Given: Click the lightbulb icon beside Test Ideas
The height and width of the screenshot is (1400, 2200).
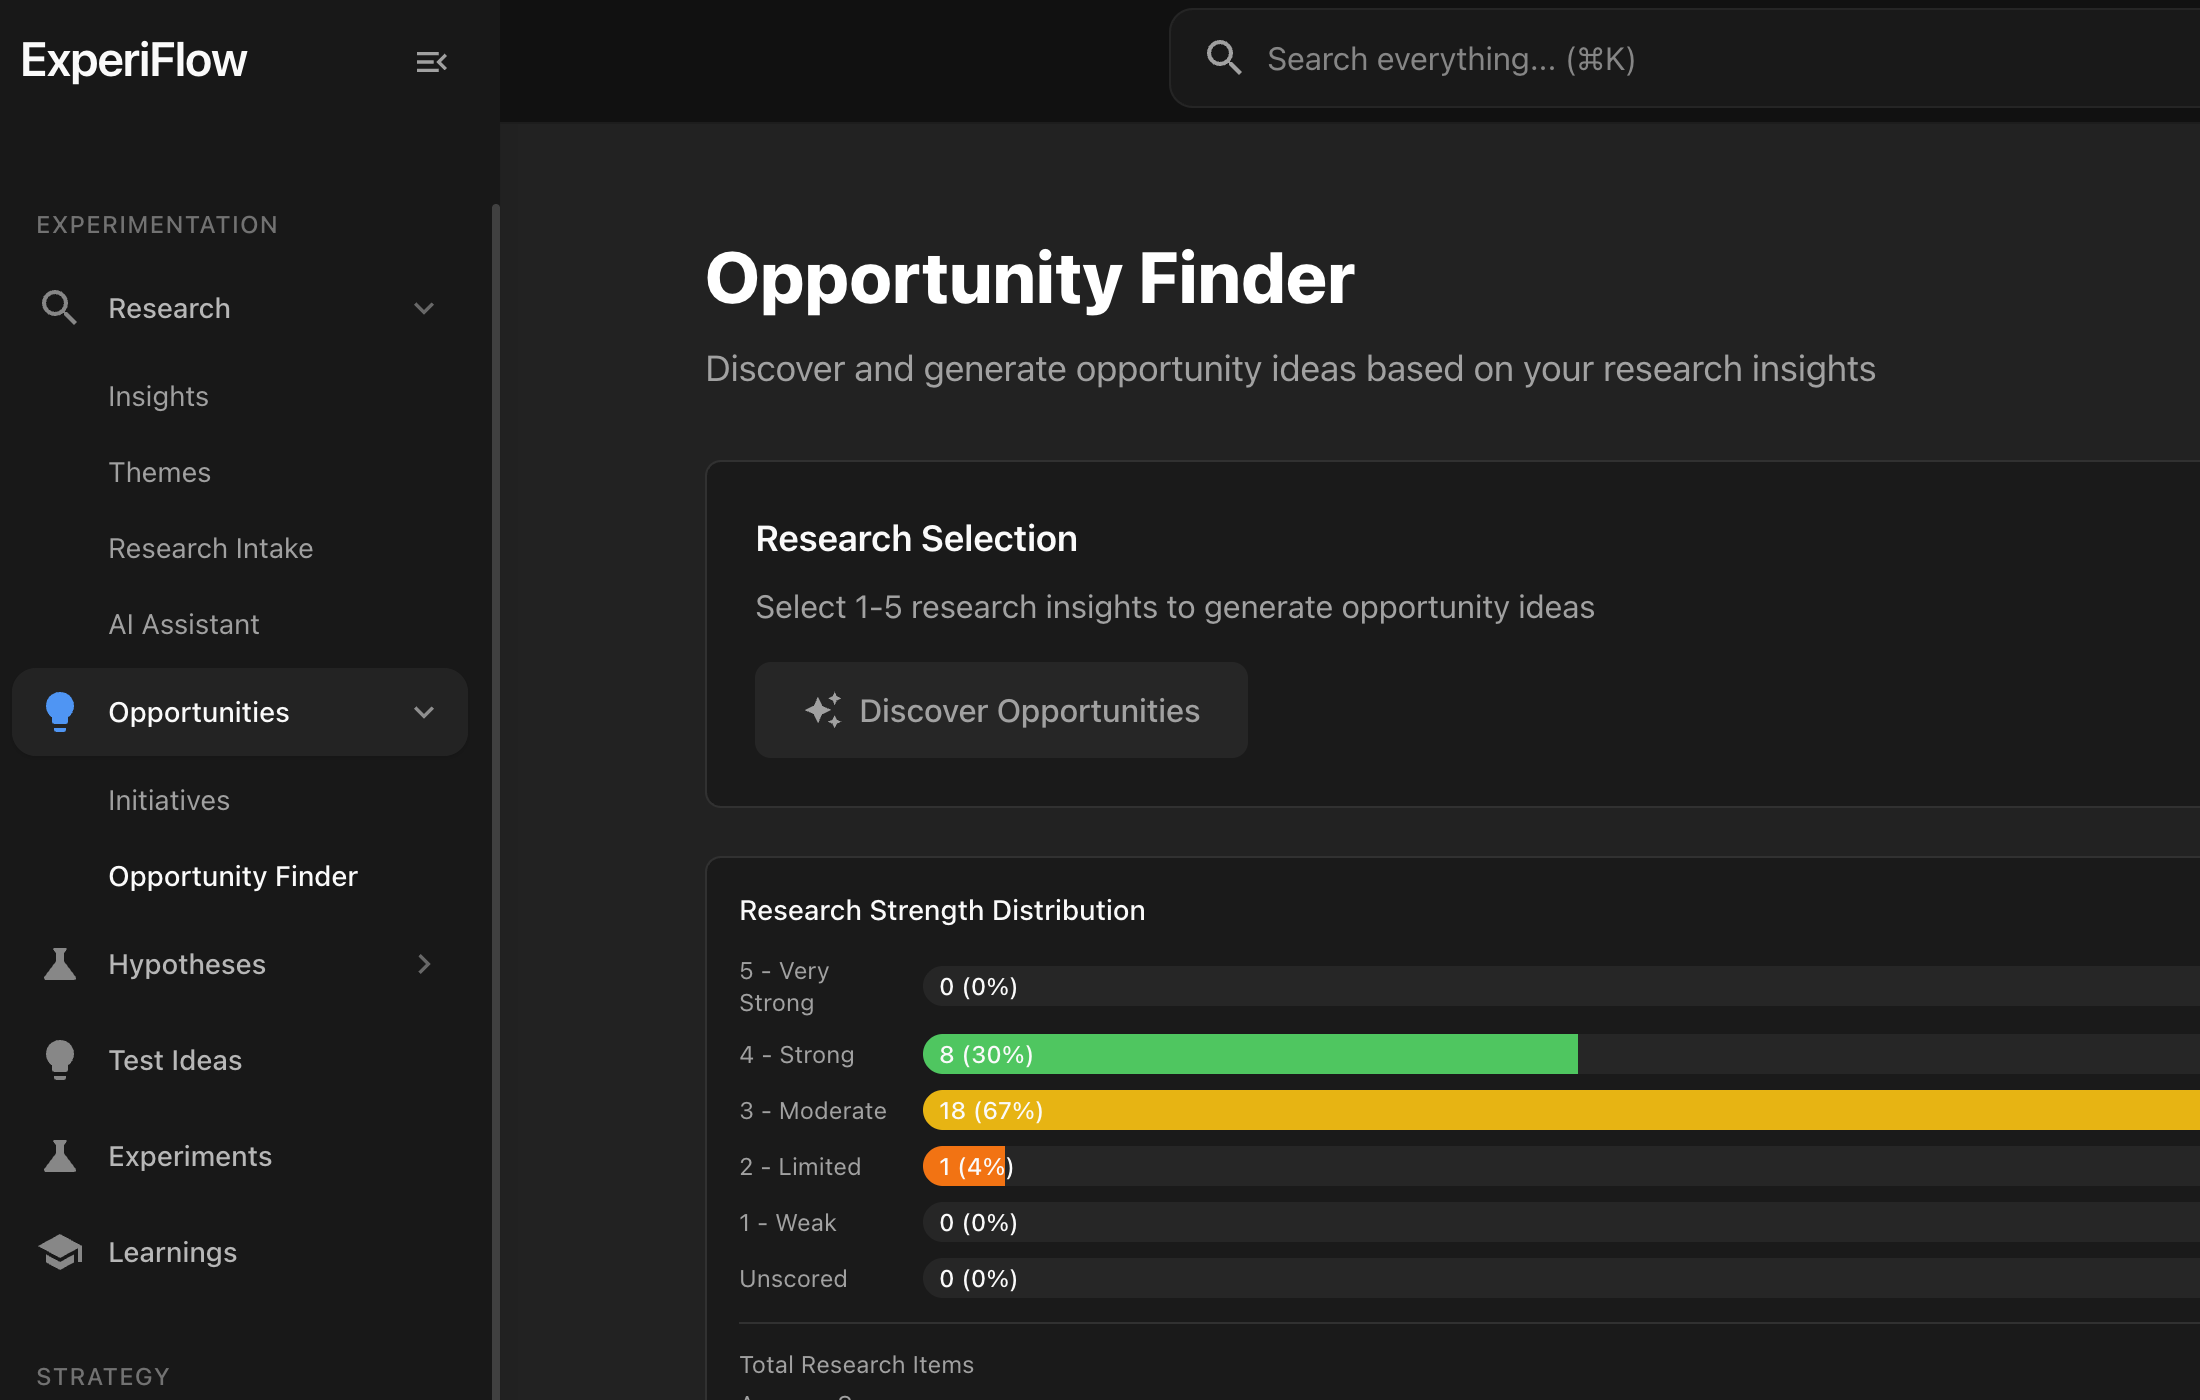Looking at the screenshot, I should coord(60,1059).
